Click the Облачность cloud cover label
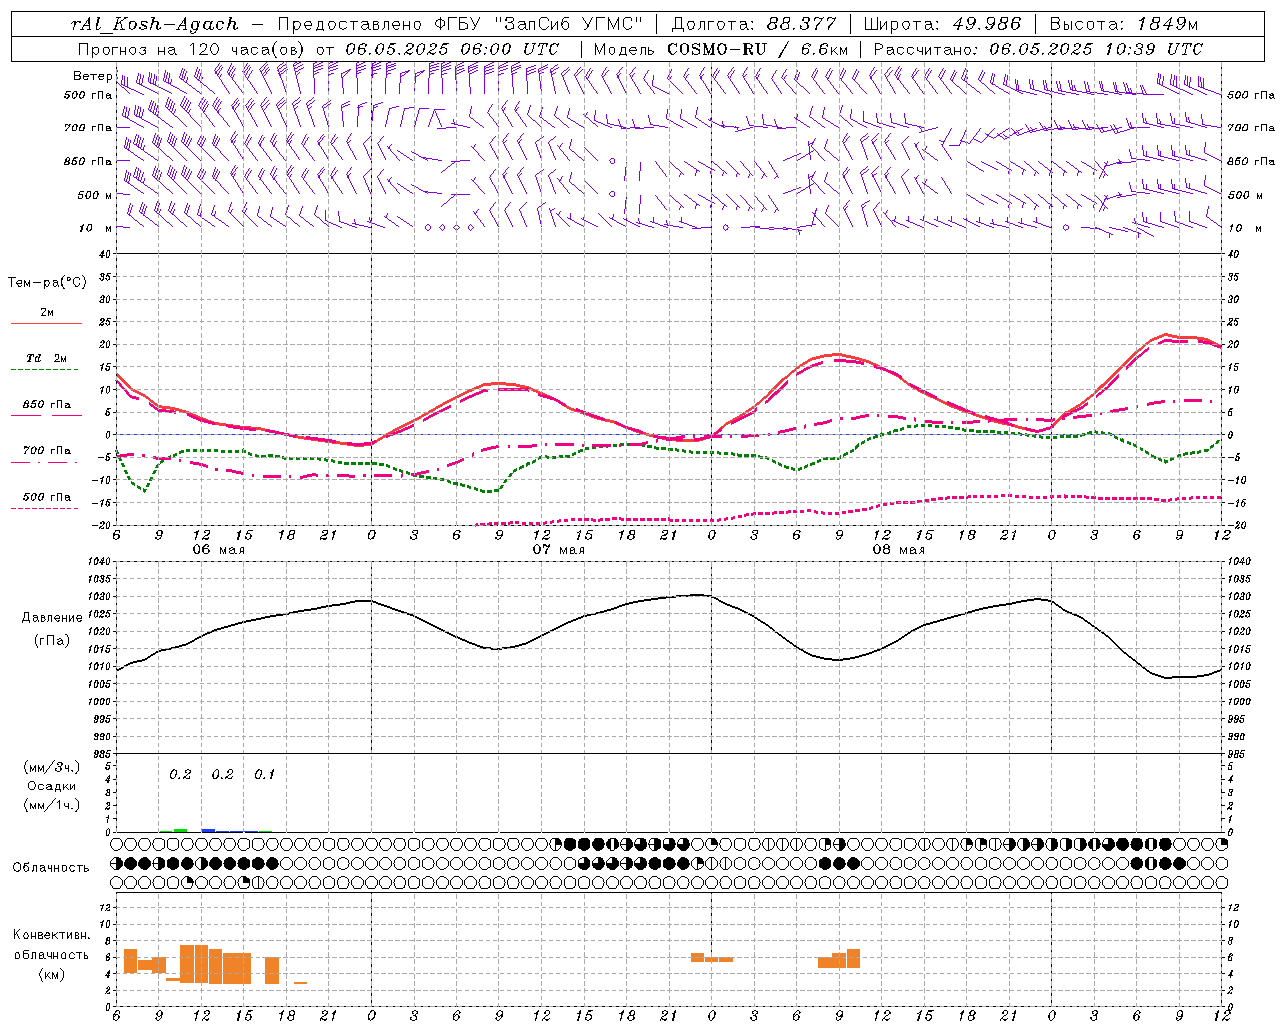The height and width of the screenshot is (1024, 1280). [51, 867]
